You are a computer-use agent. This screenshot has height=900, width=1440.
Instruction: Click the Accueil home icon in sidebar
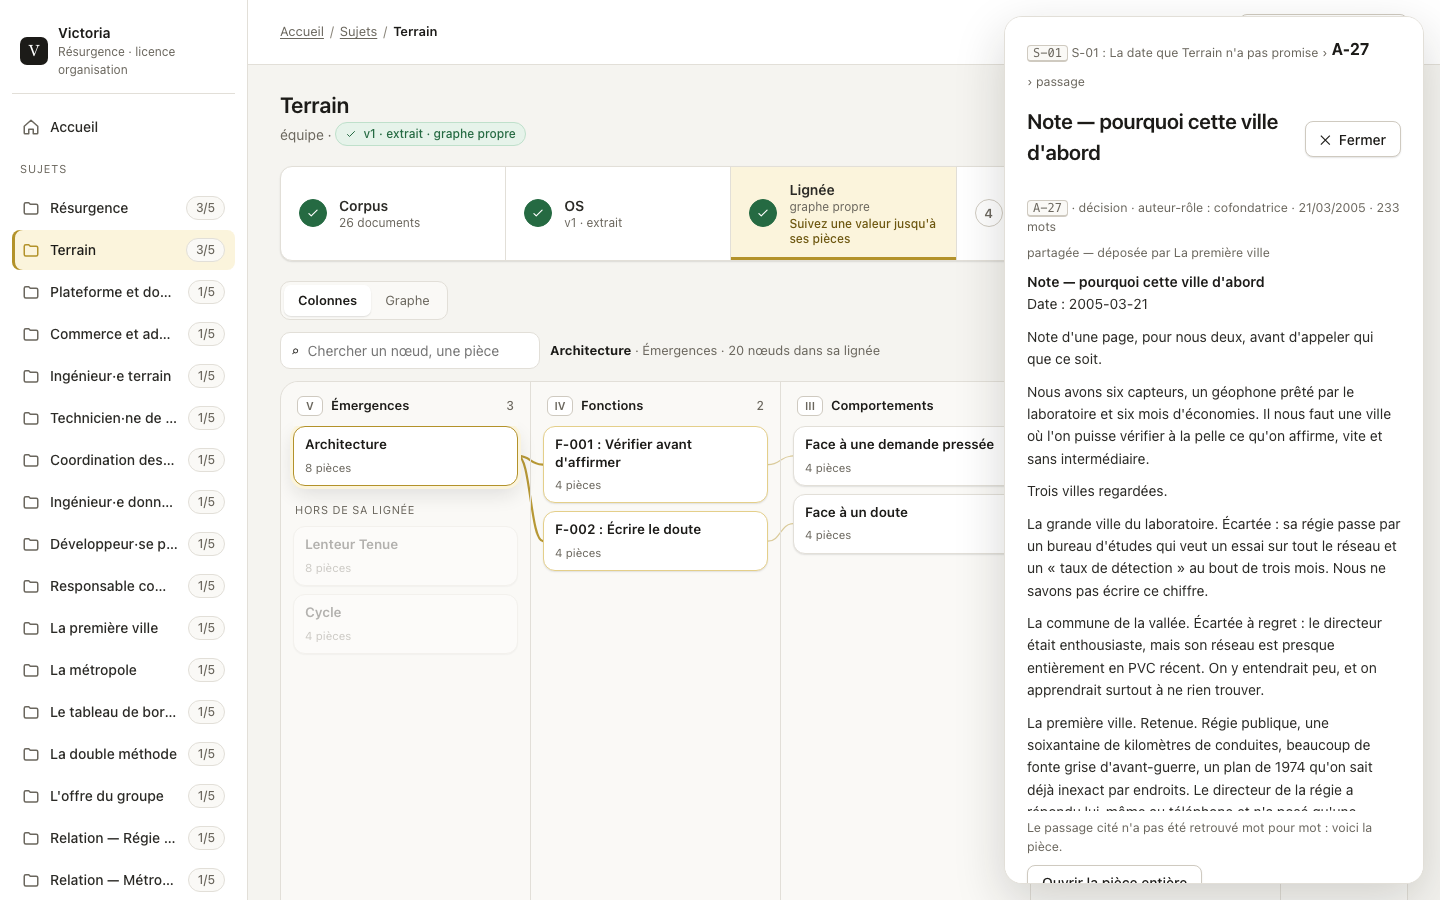[x=31, y=127]
